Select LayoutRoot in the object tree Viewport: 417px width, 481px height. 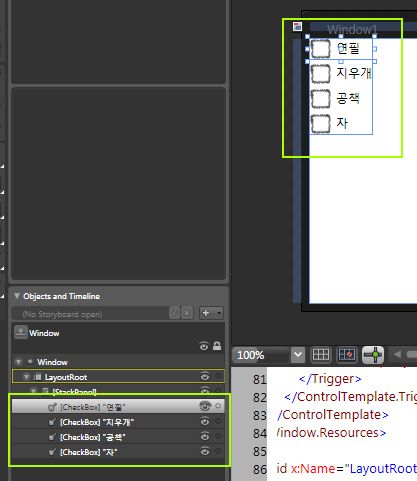pos(66,377)
